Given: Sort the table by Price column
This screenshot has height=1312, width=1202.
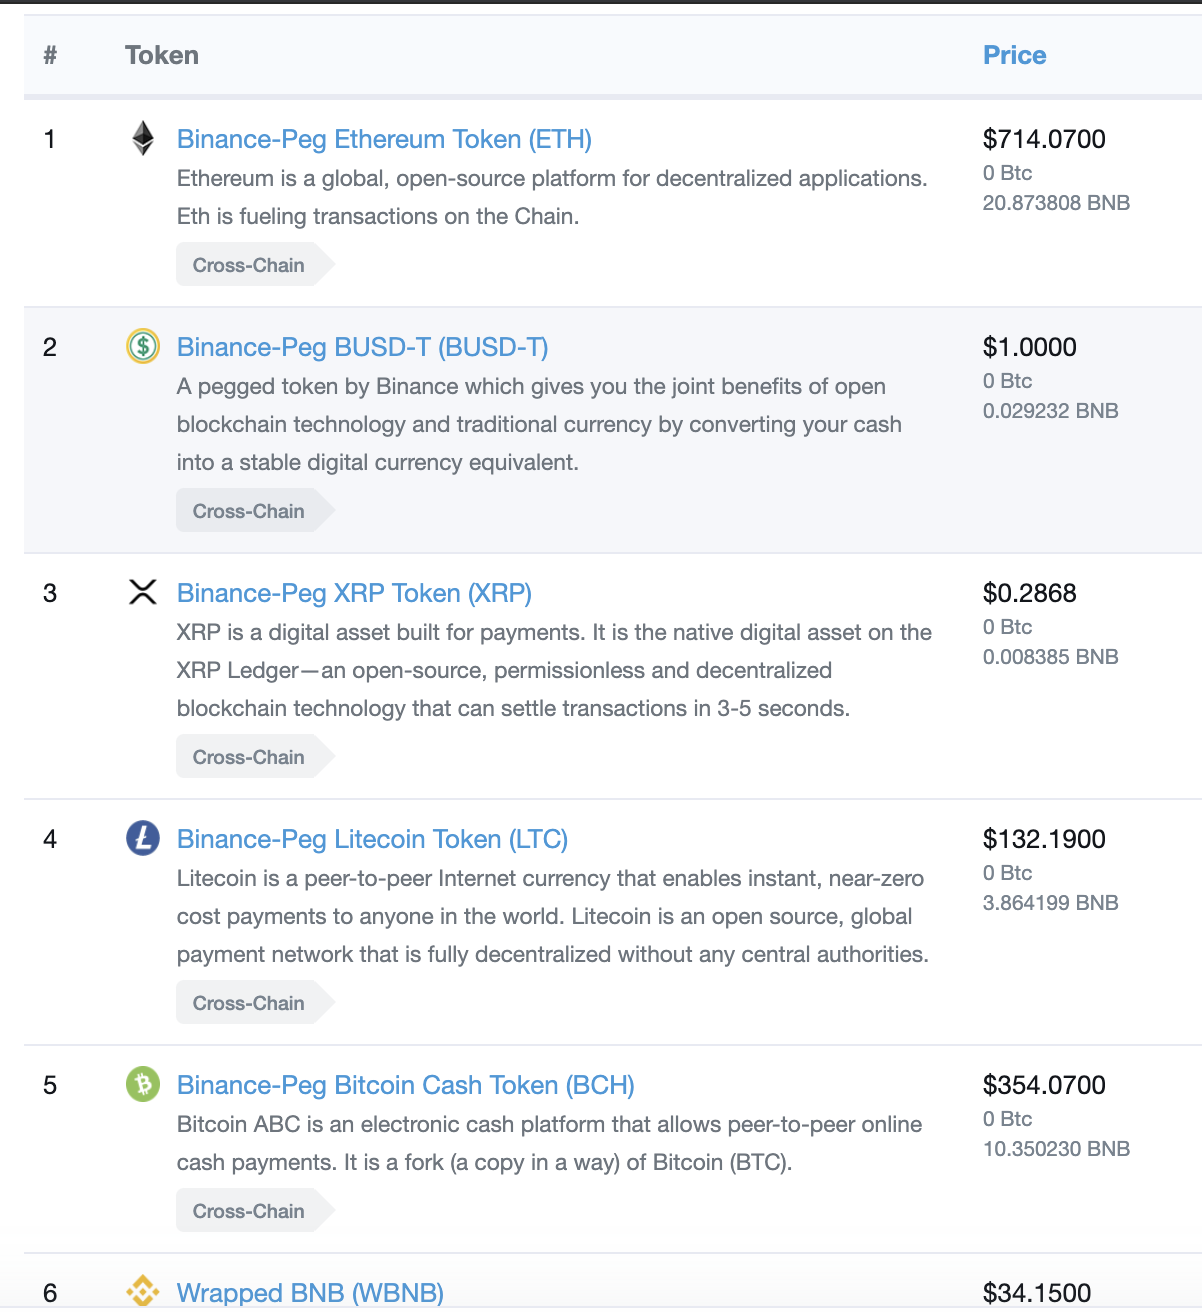Looking at the screenshot, I should pyautogui.click(x=1014, y=55).
